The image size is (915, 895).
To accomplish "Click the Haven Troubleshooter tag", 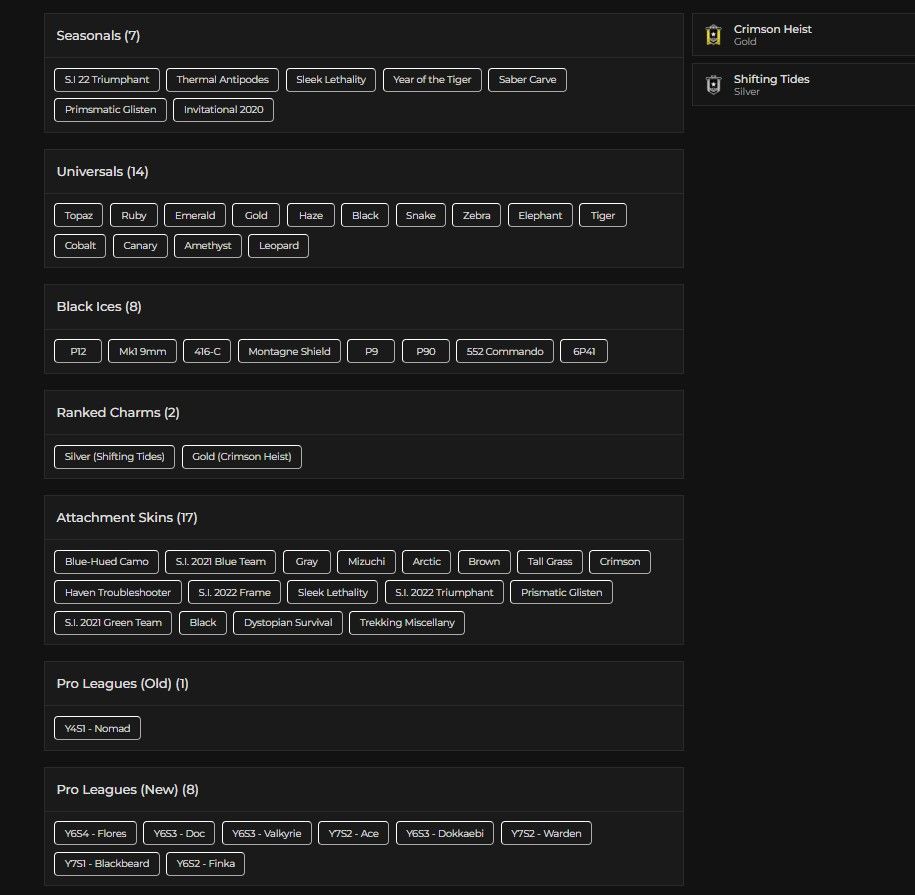I will 118,592.
